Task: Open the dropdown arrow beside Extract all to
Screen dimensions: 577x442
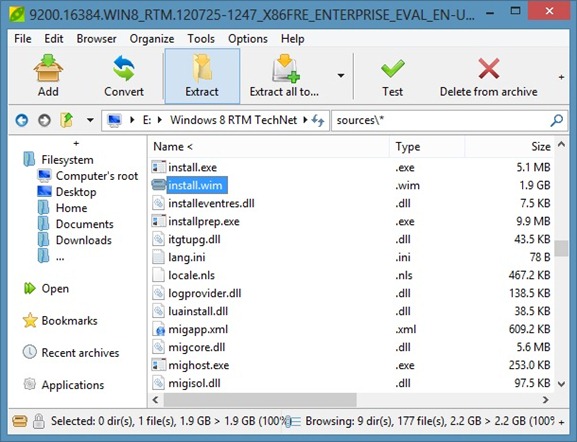Action: pos(341,76)
